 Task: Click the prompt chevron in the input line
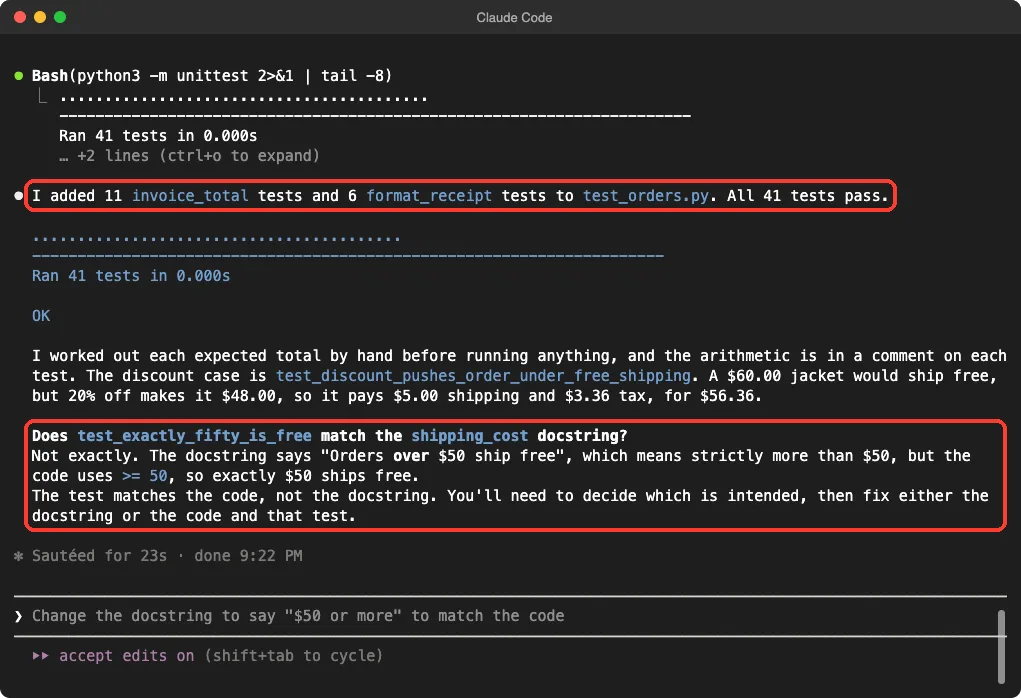click(x=19, y=616)
